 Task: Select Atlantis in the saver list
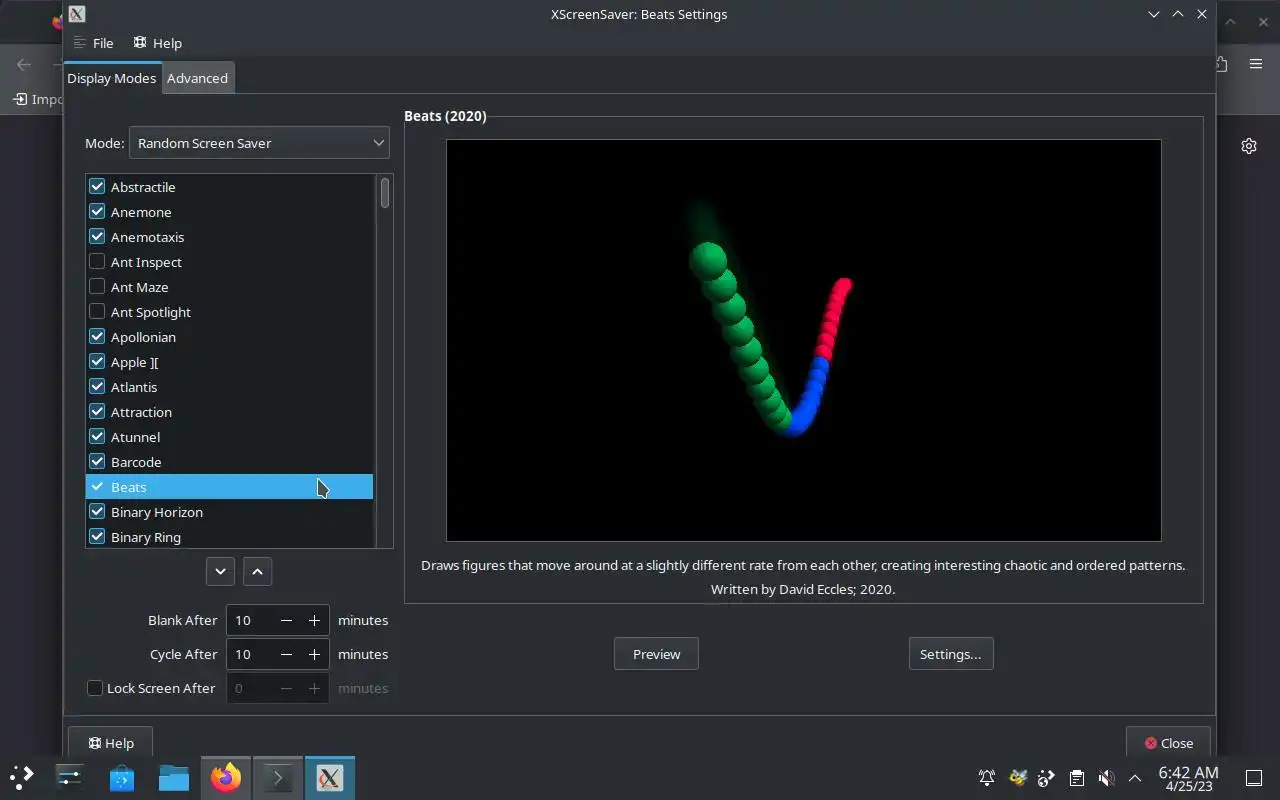tap(229, 387)
